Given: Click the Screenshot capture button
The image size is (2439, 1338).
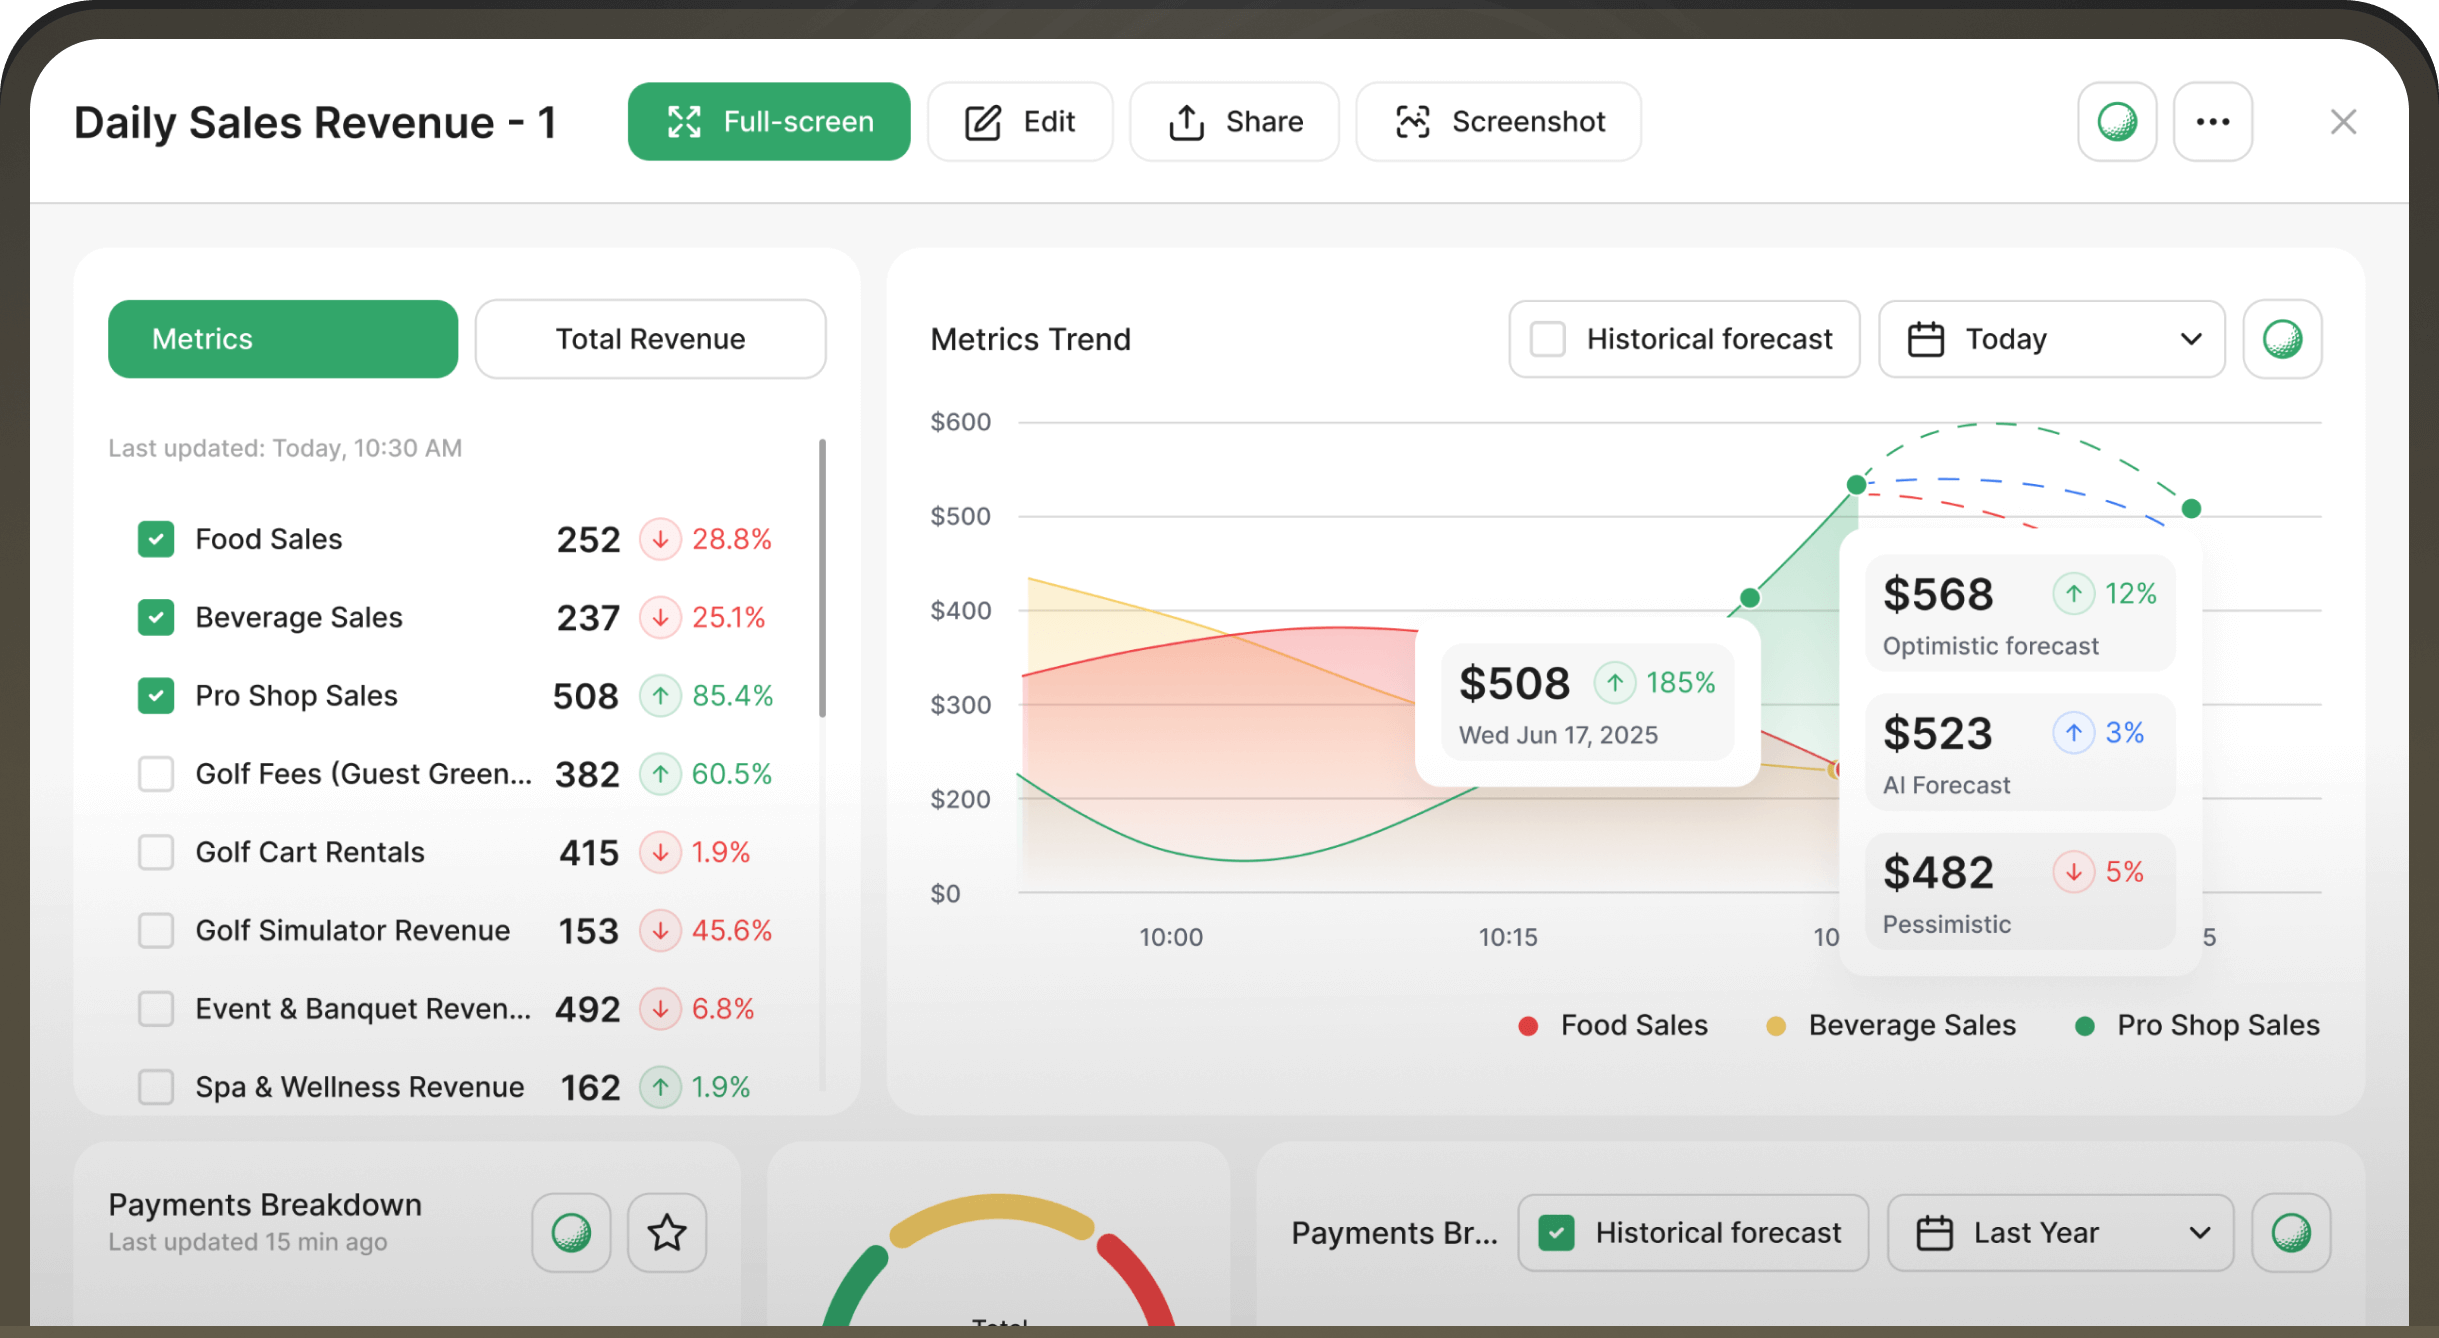Looking at the screenshot, I should click(1498, 122).
